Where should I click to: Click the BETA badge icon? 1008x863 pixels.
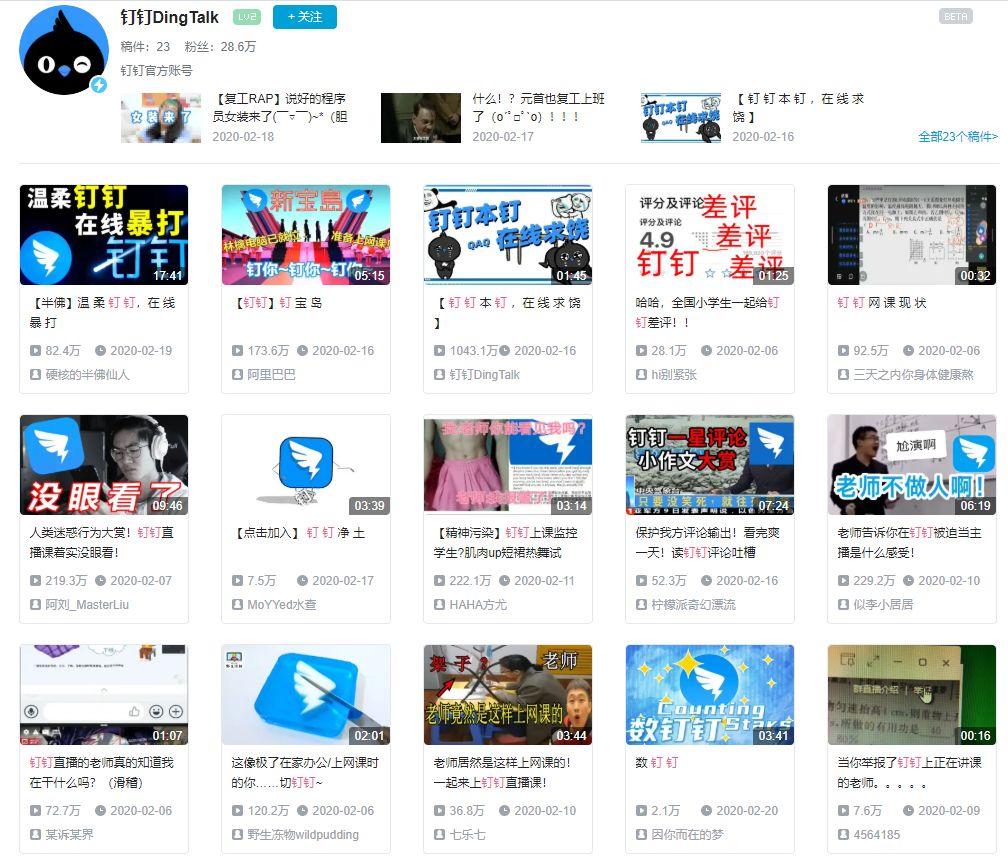955,17
